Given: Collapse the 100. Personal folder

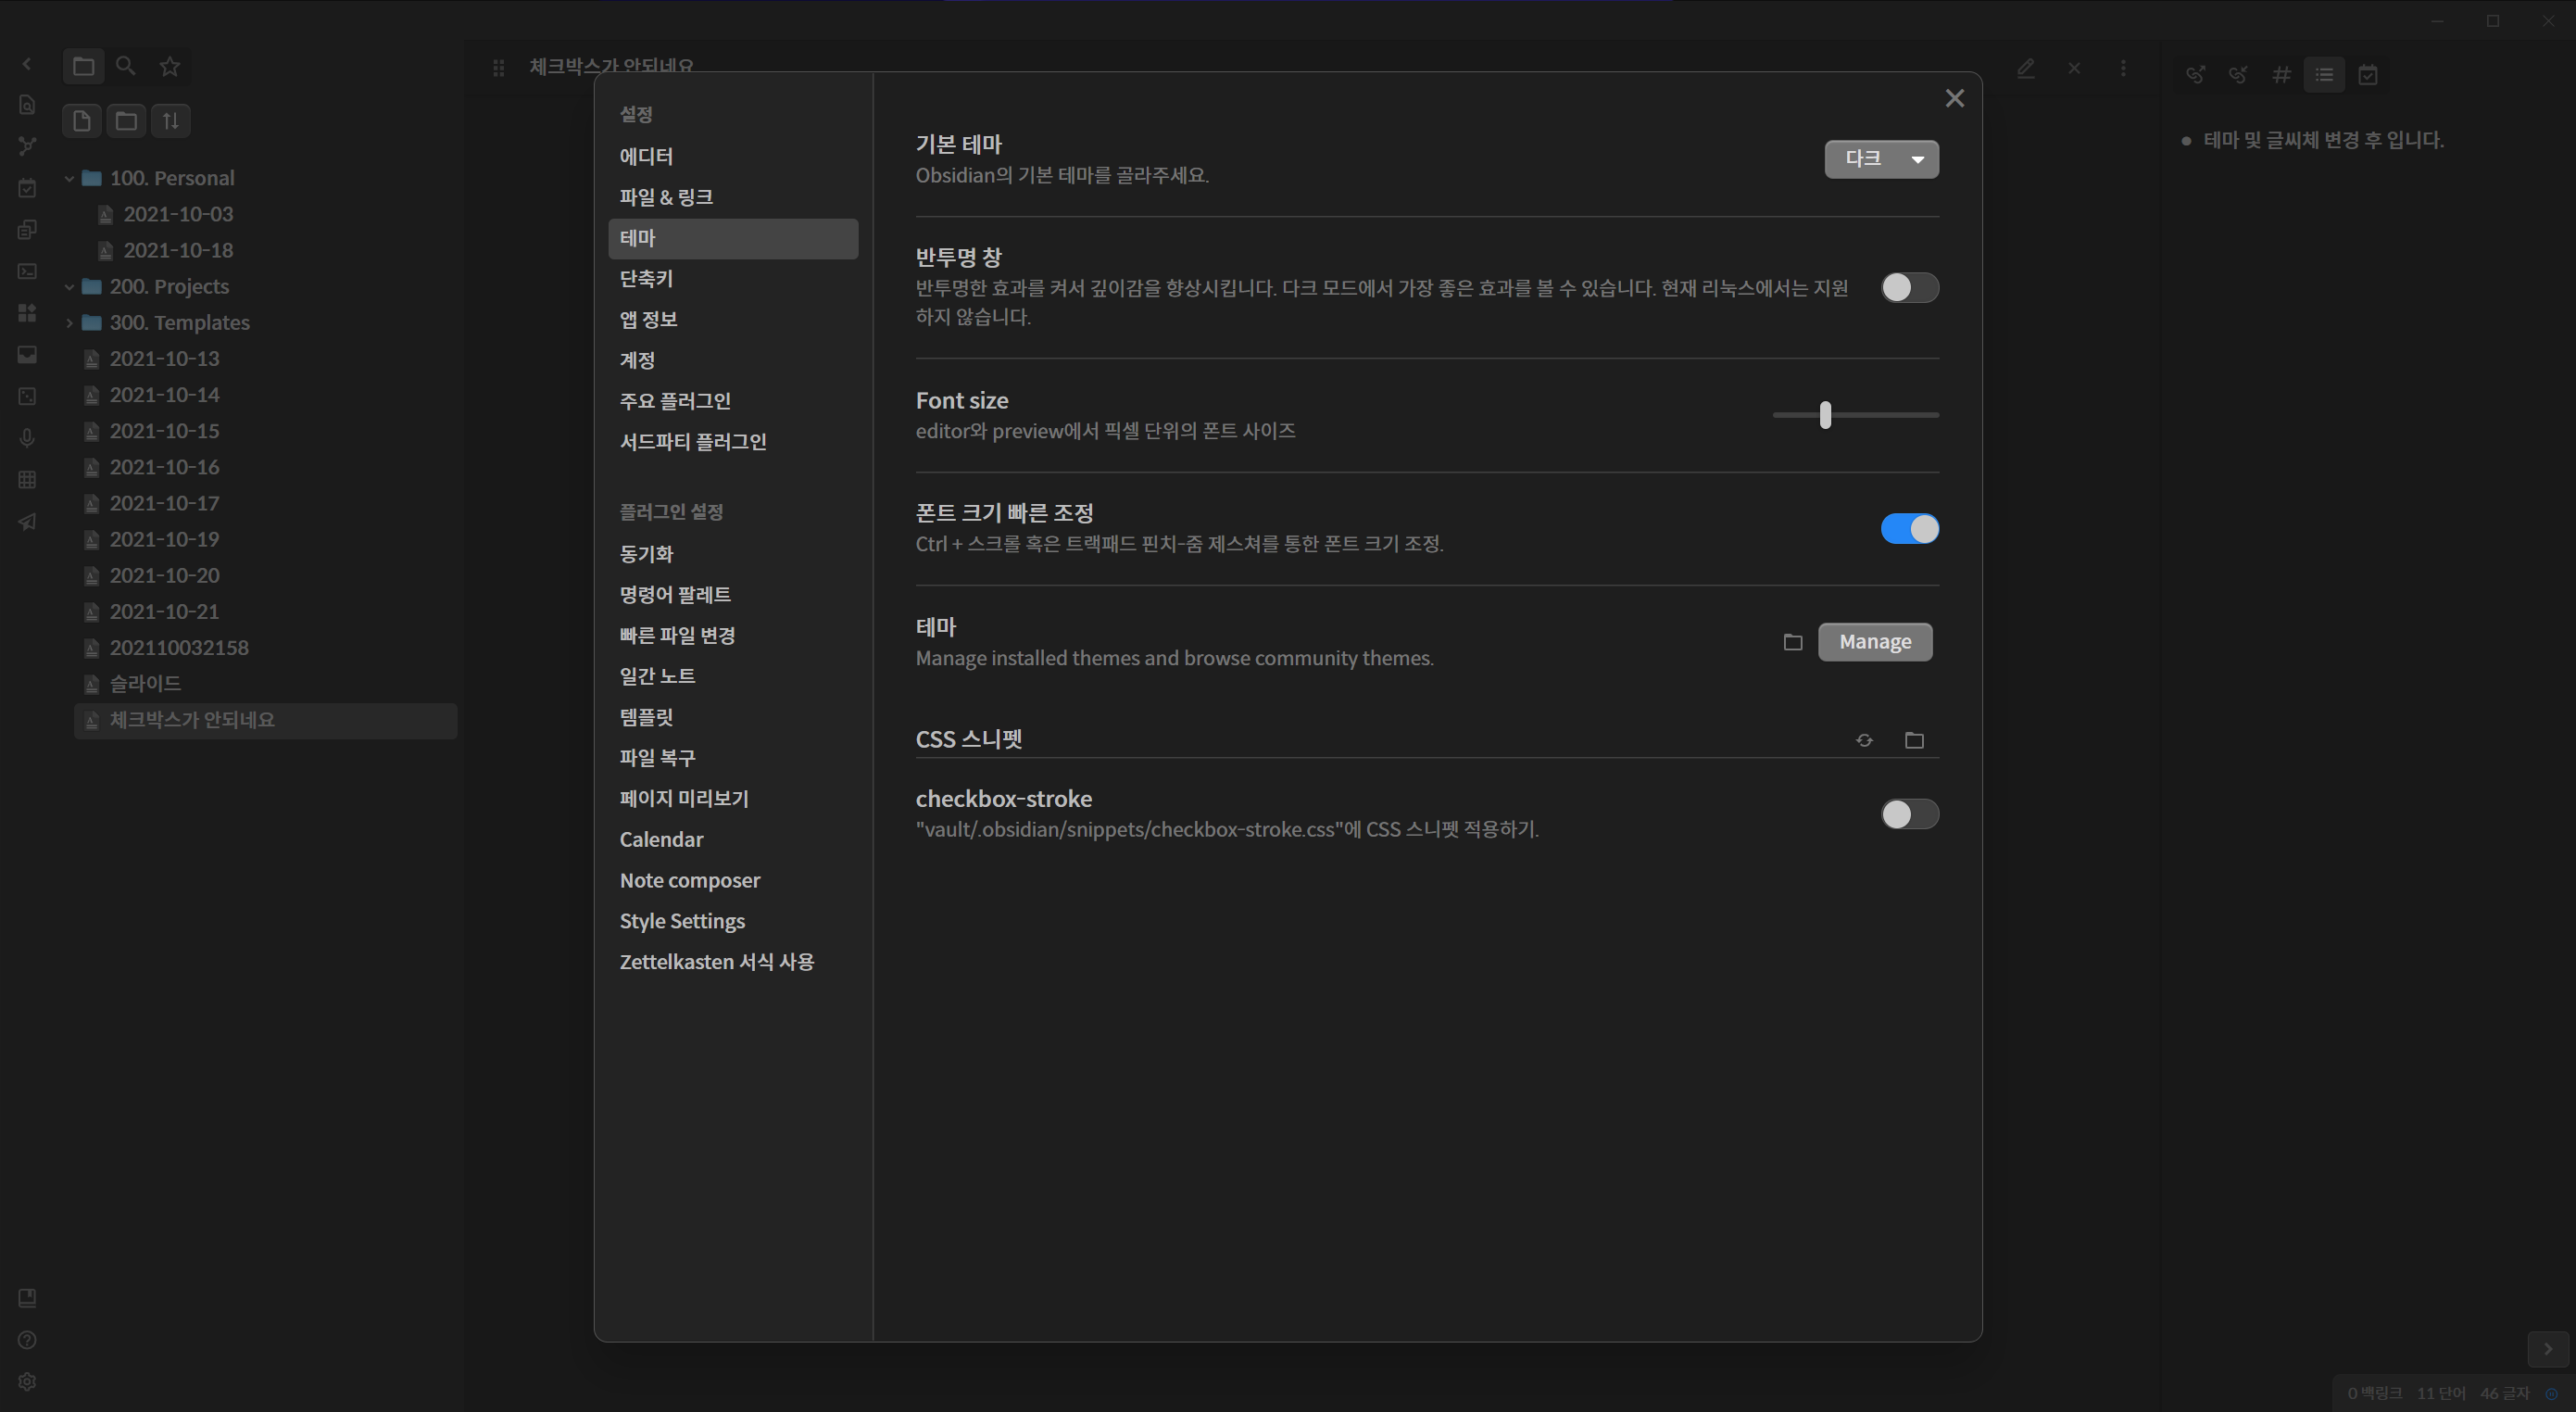Looking at the screenshot, I should pos(70,178).
